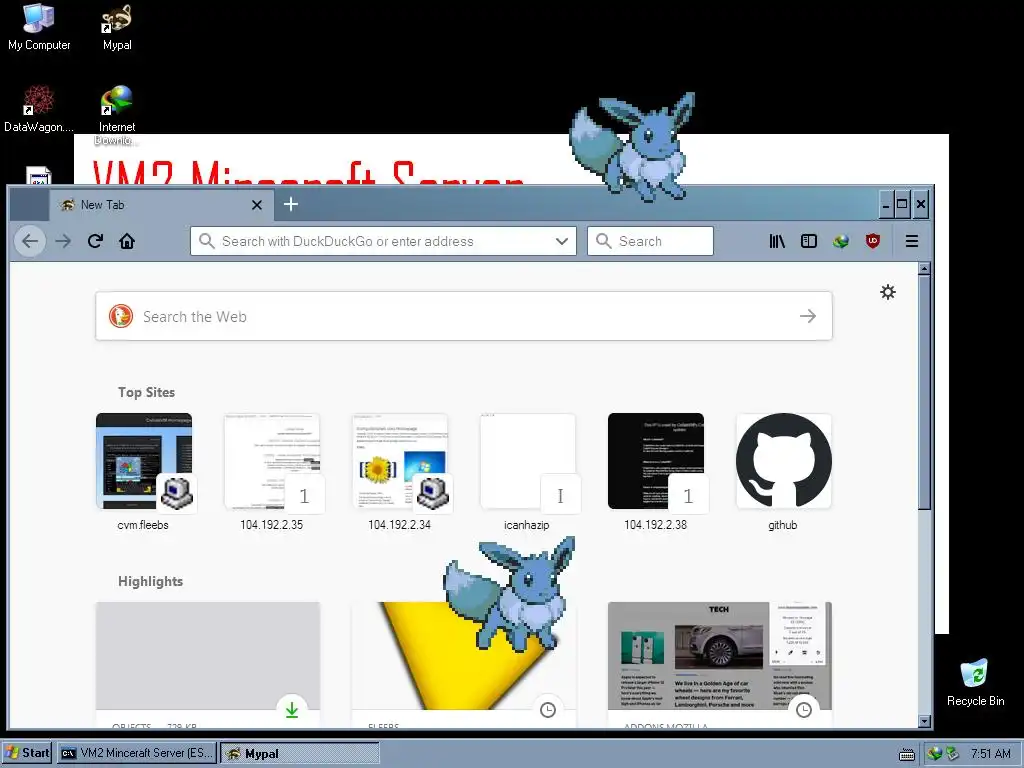Toggle the sidebar view icon
The height and width of the screenshot is (768, 1024).
tap(808, 241)
